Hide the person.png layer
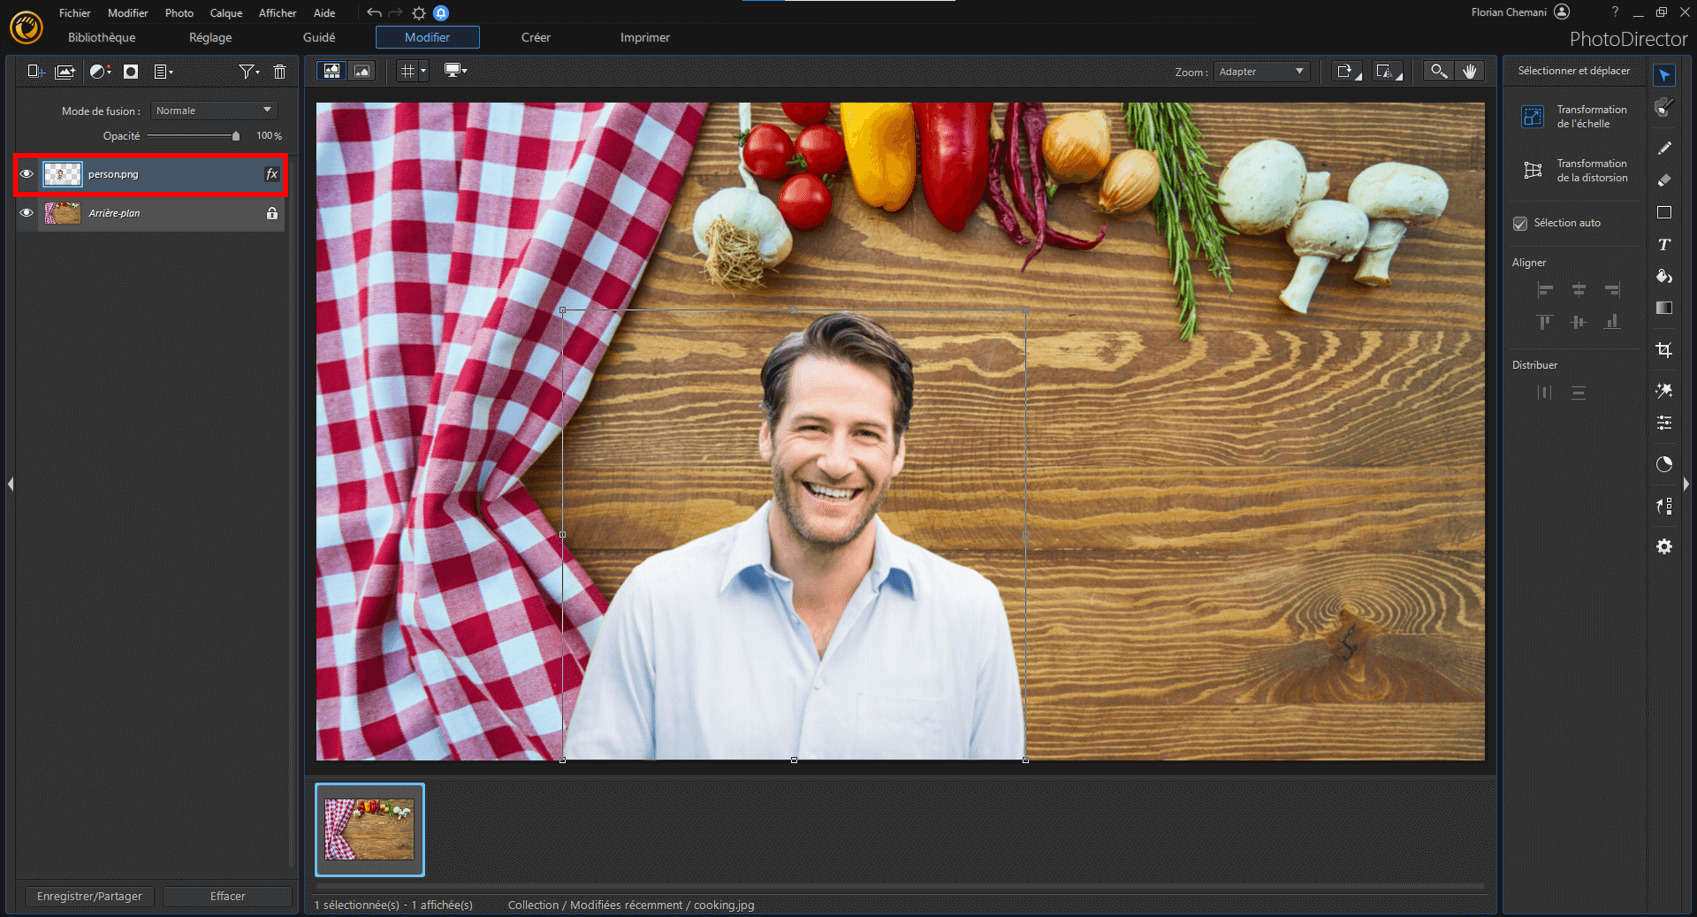This screenshot has width=1697, height=917. pyautogui.click(x=27, y=174)
